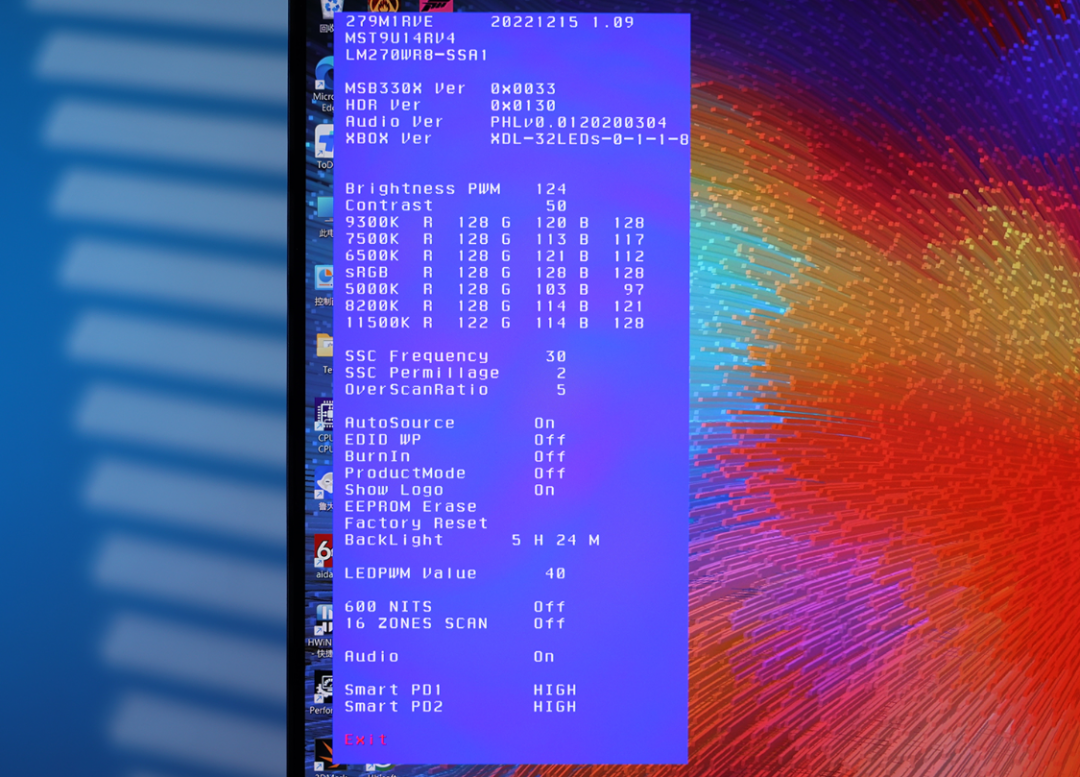Adjust the 11500K green value 114
Viewport: 1080px width, 777px height.
click(x=551, y=322)
